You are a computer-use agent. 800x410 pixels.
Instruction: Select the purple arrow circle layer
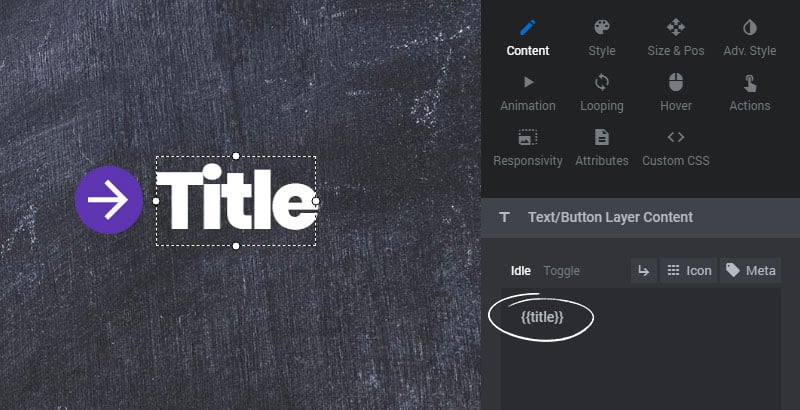109,200
